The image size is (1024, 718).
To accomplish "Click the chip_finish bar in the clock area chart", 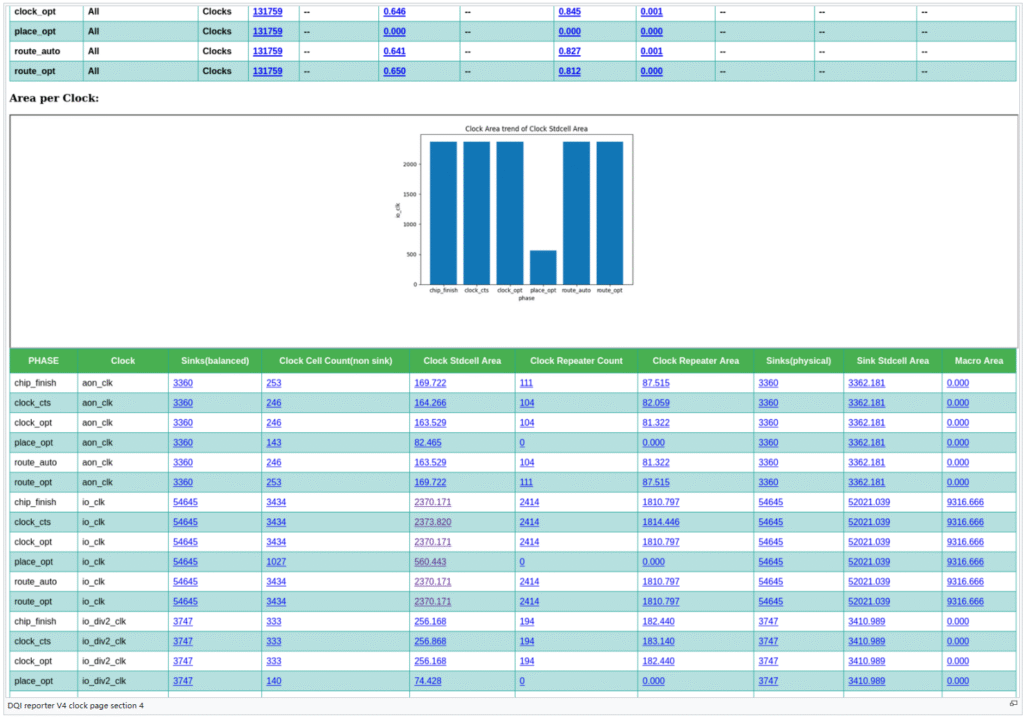I will click(x=443, y=212).
